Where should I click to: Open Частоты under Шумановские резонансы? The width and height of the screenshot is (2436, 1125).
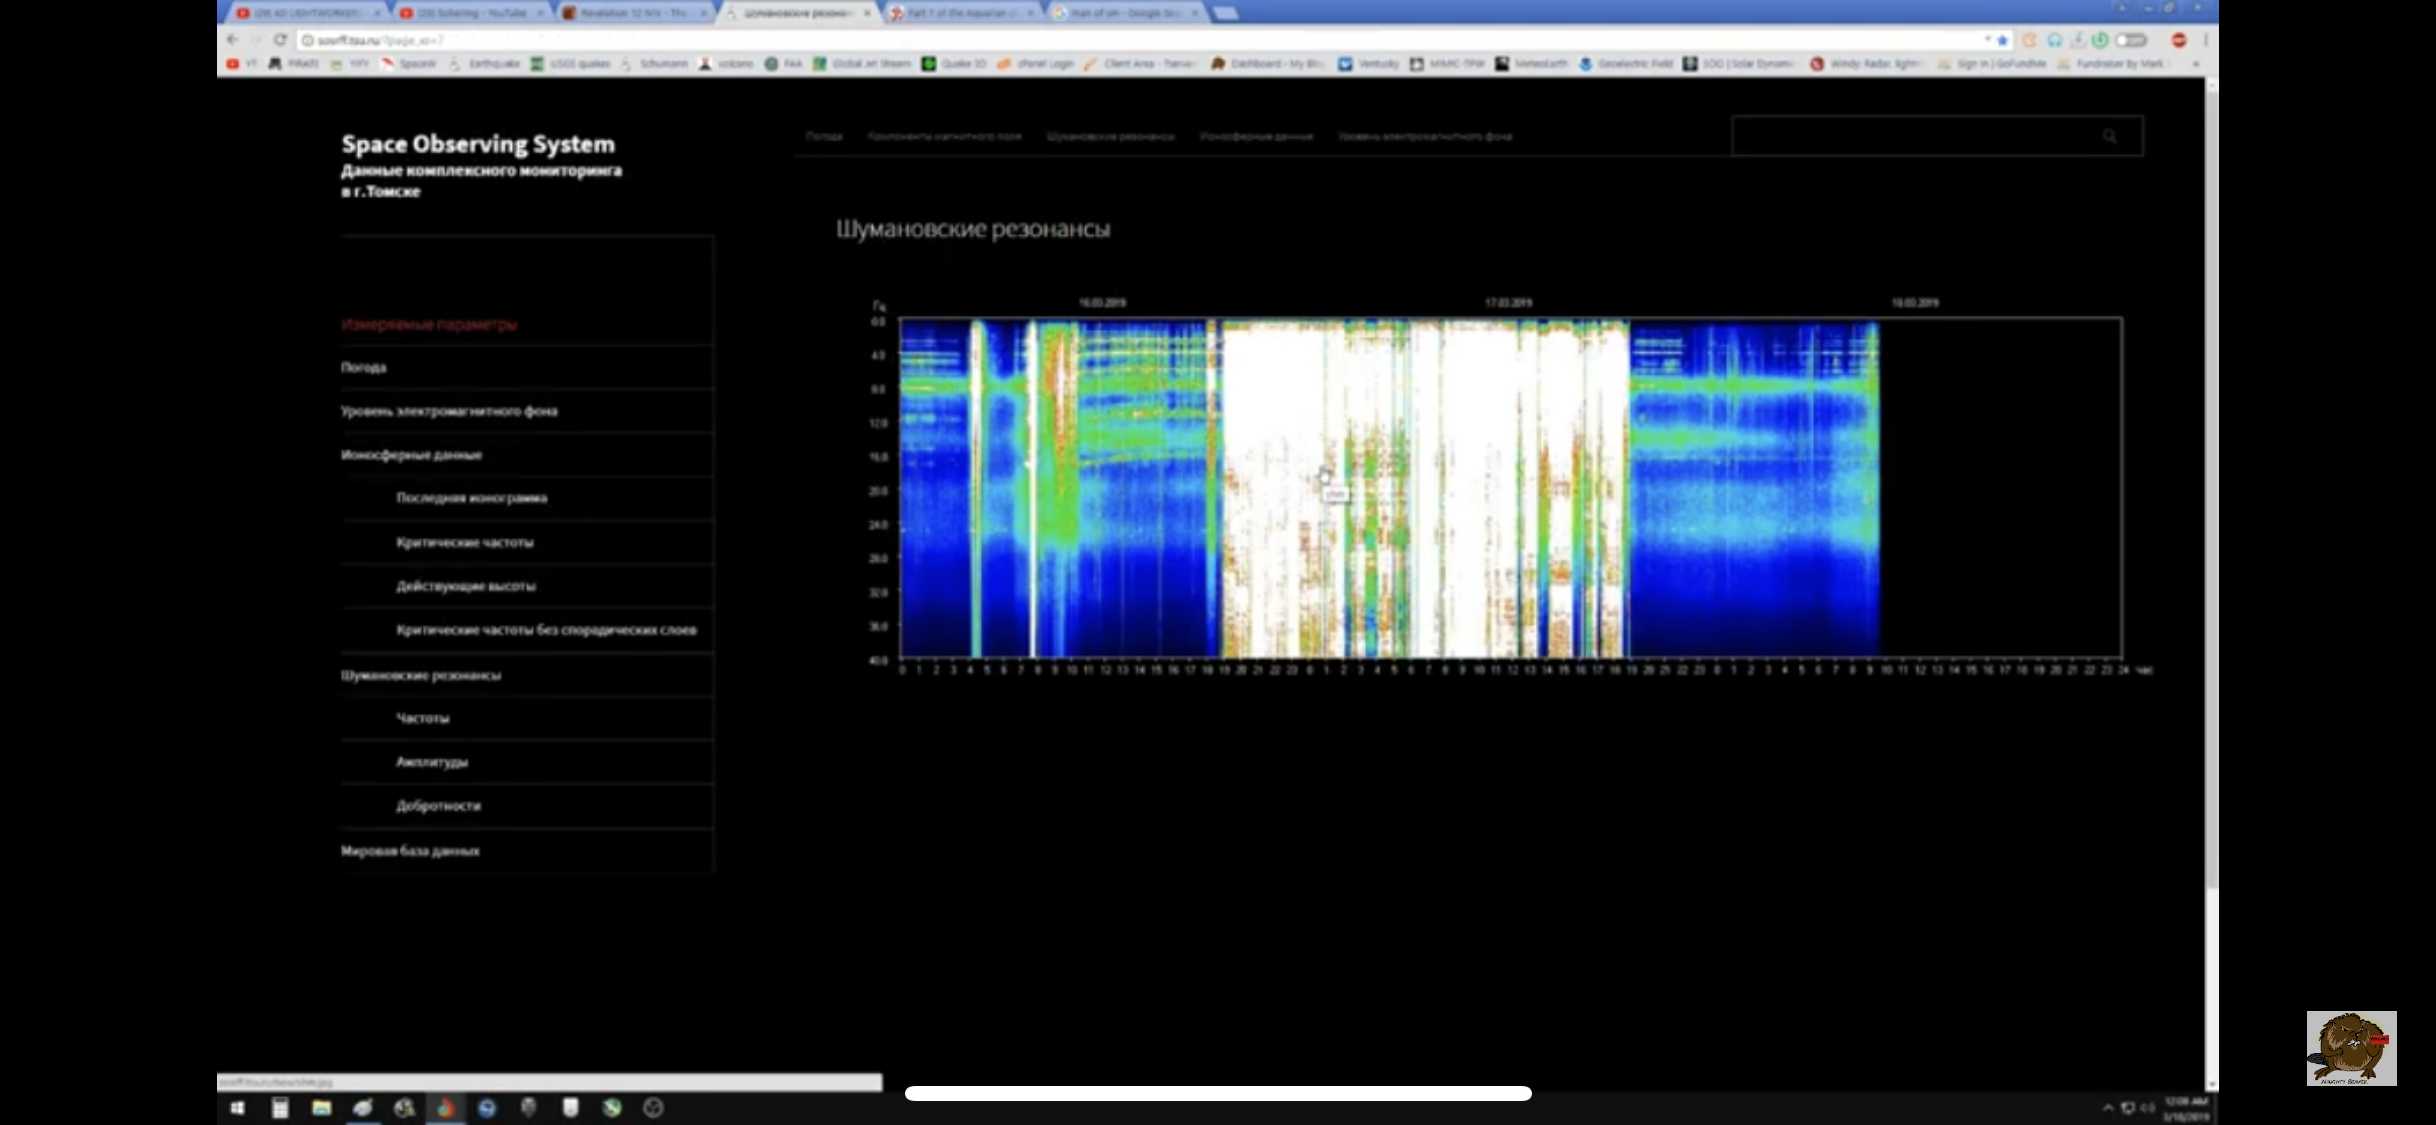coord(422,718)
